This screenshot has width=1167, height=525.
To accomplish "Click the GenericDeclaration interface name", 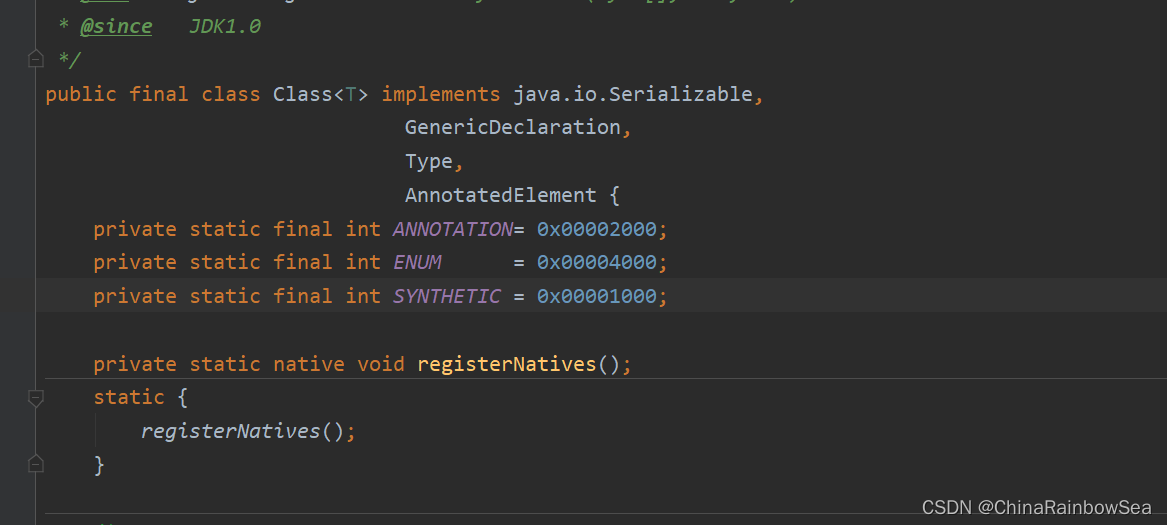I will [513, 128].
